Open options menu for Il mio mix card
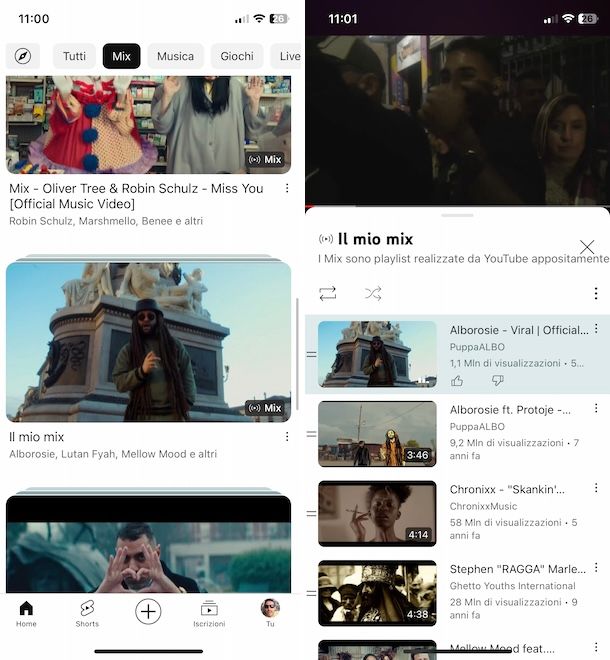This screenshot has height=660, width=610. 287,436
